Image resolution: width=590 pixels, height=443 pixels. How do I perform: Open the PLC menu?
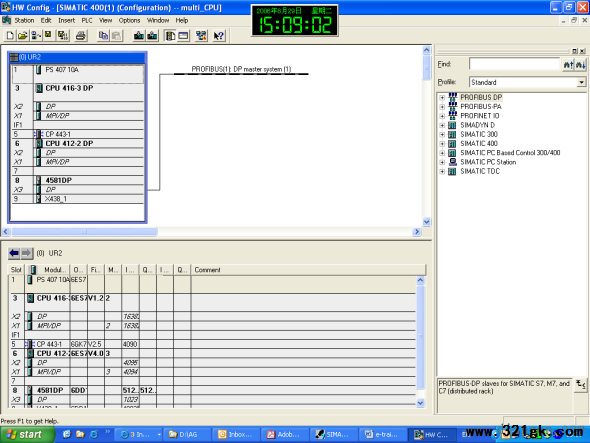(87, 20)
